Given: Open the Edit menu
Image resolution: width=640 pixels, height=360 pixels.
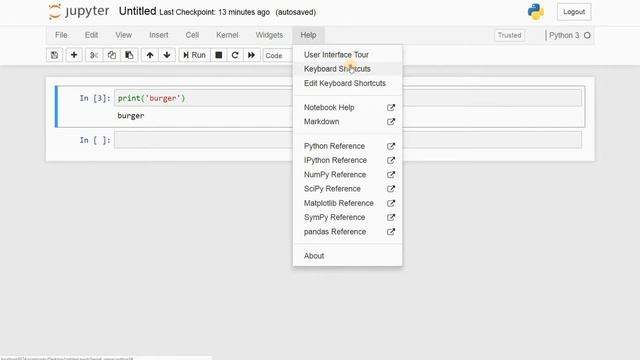Looking at the screenshot, I should 91,35.
